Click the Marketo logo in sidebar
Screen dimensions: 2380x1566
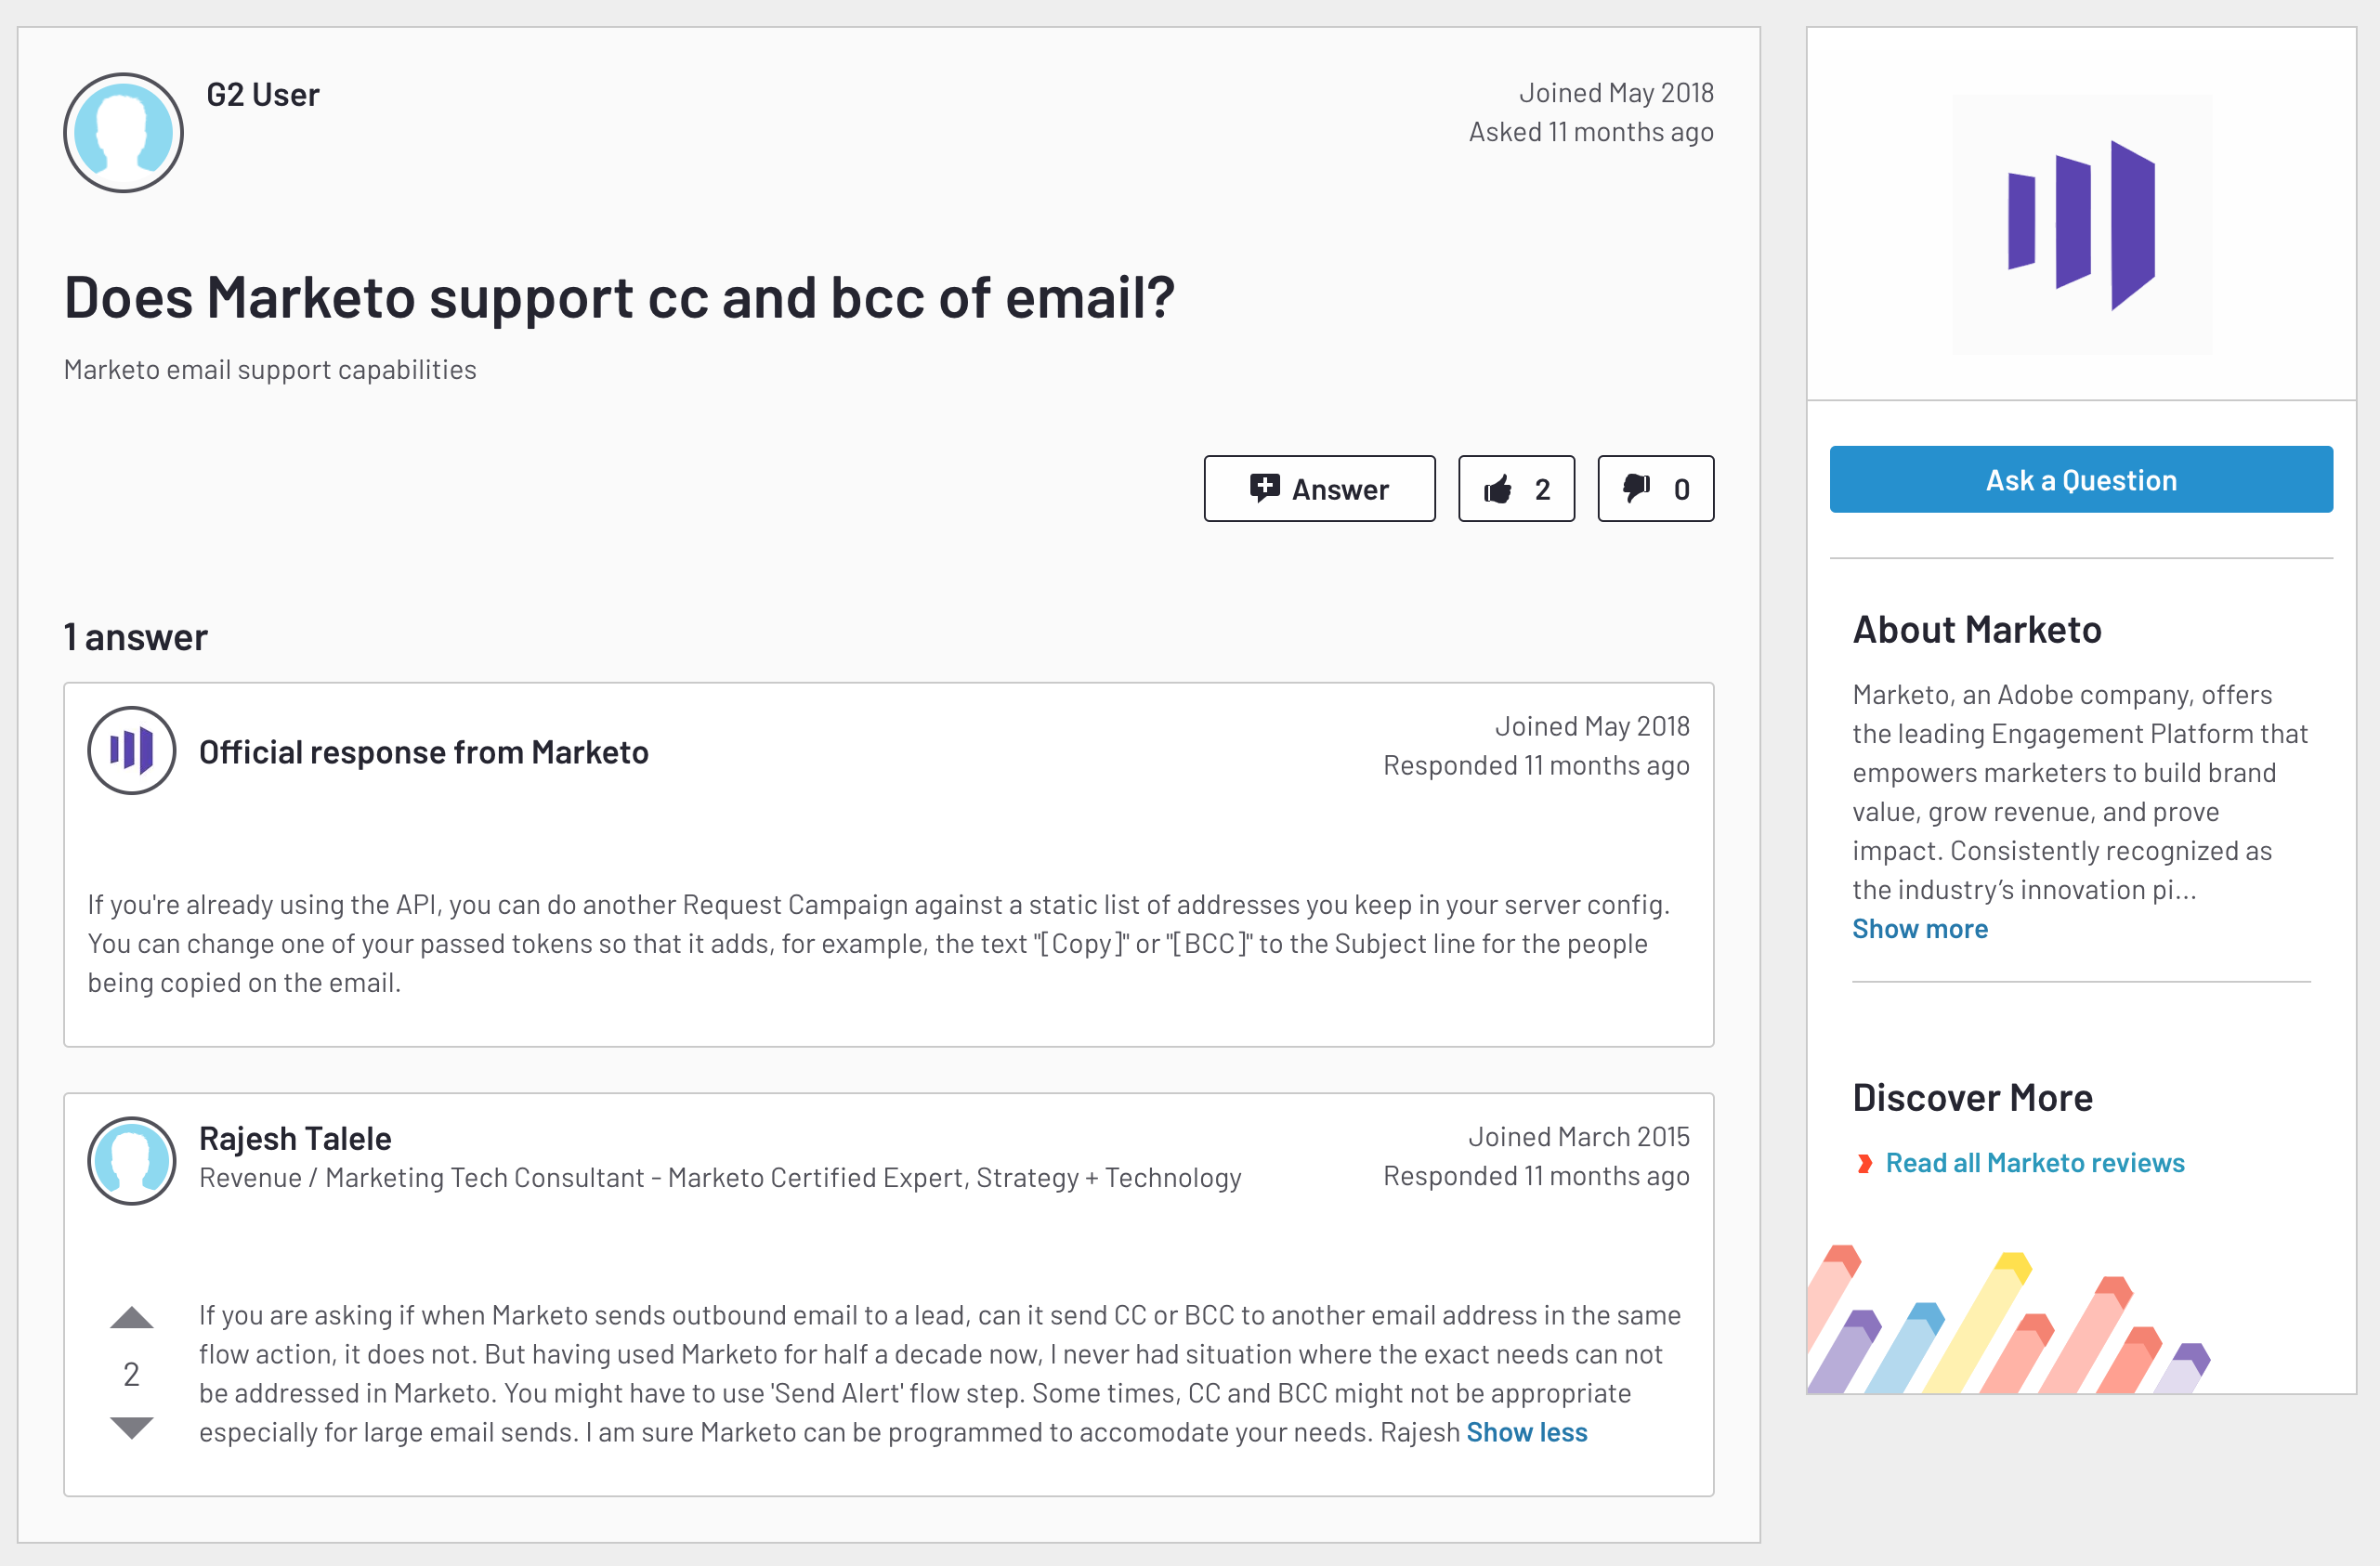pyautogui.click(x=2082, y=225)
